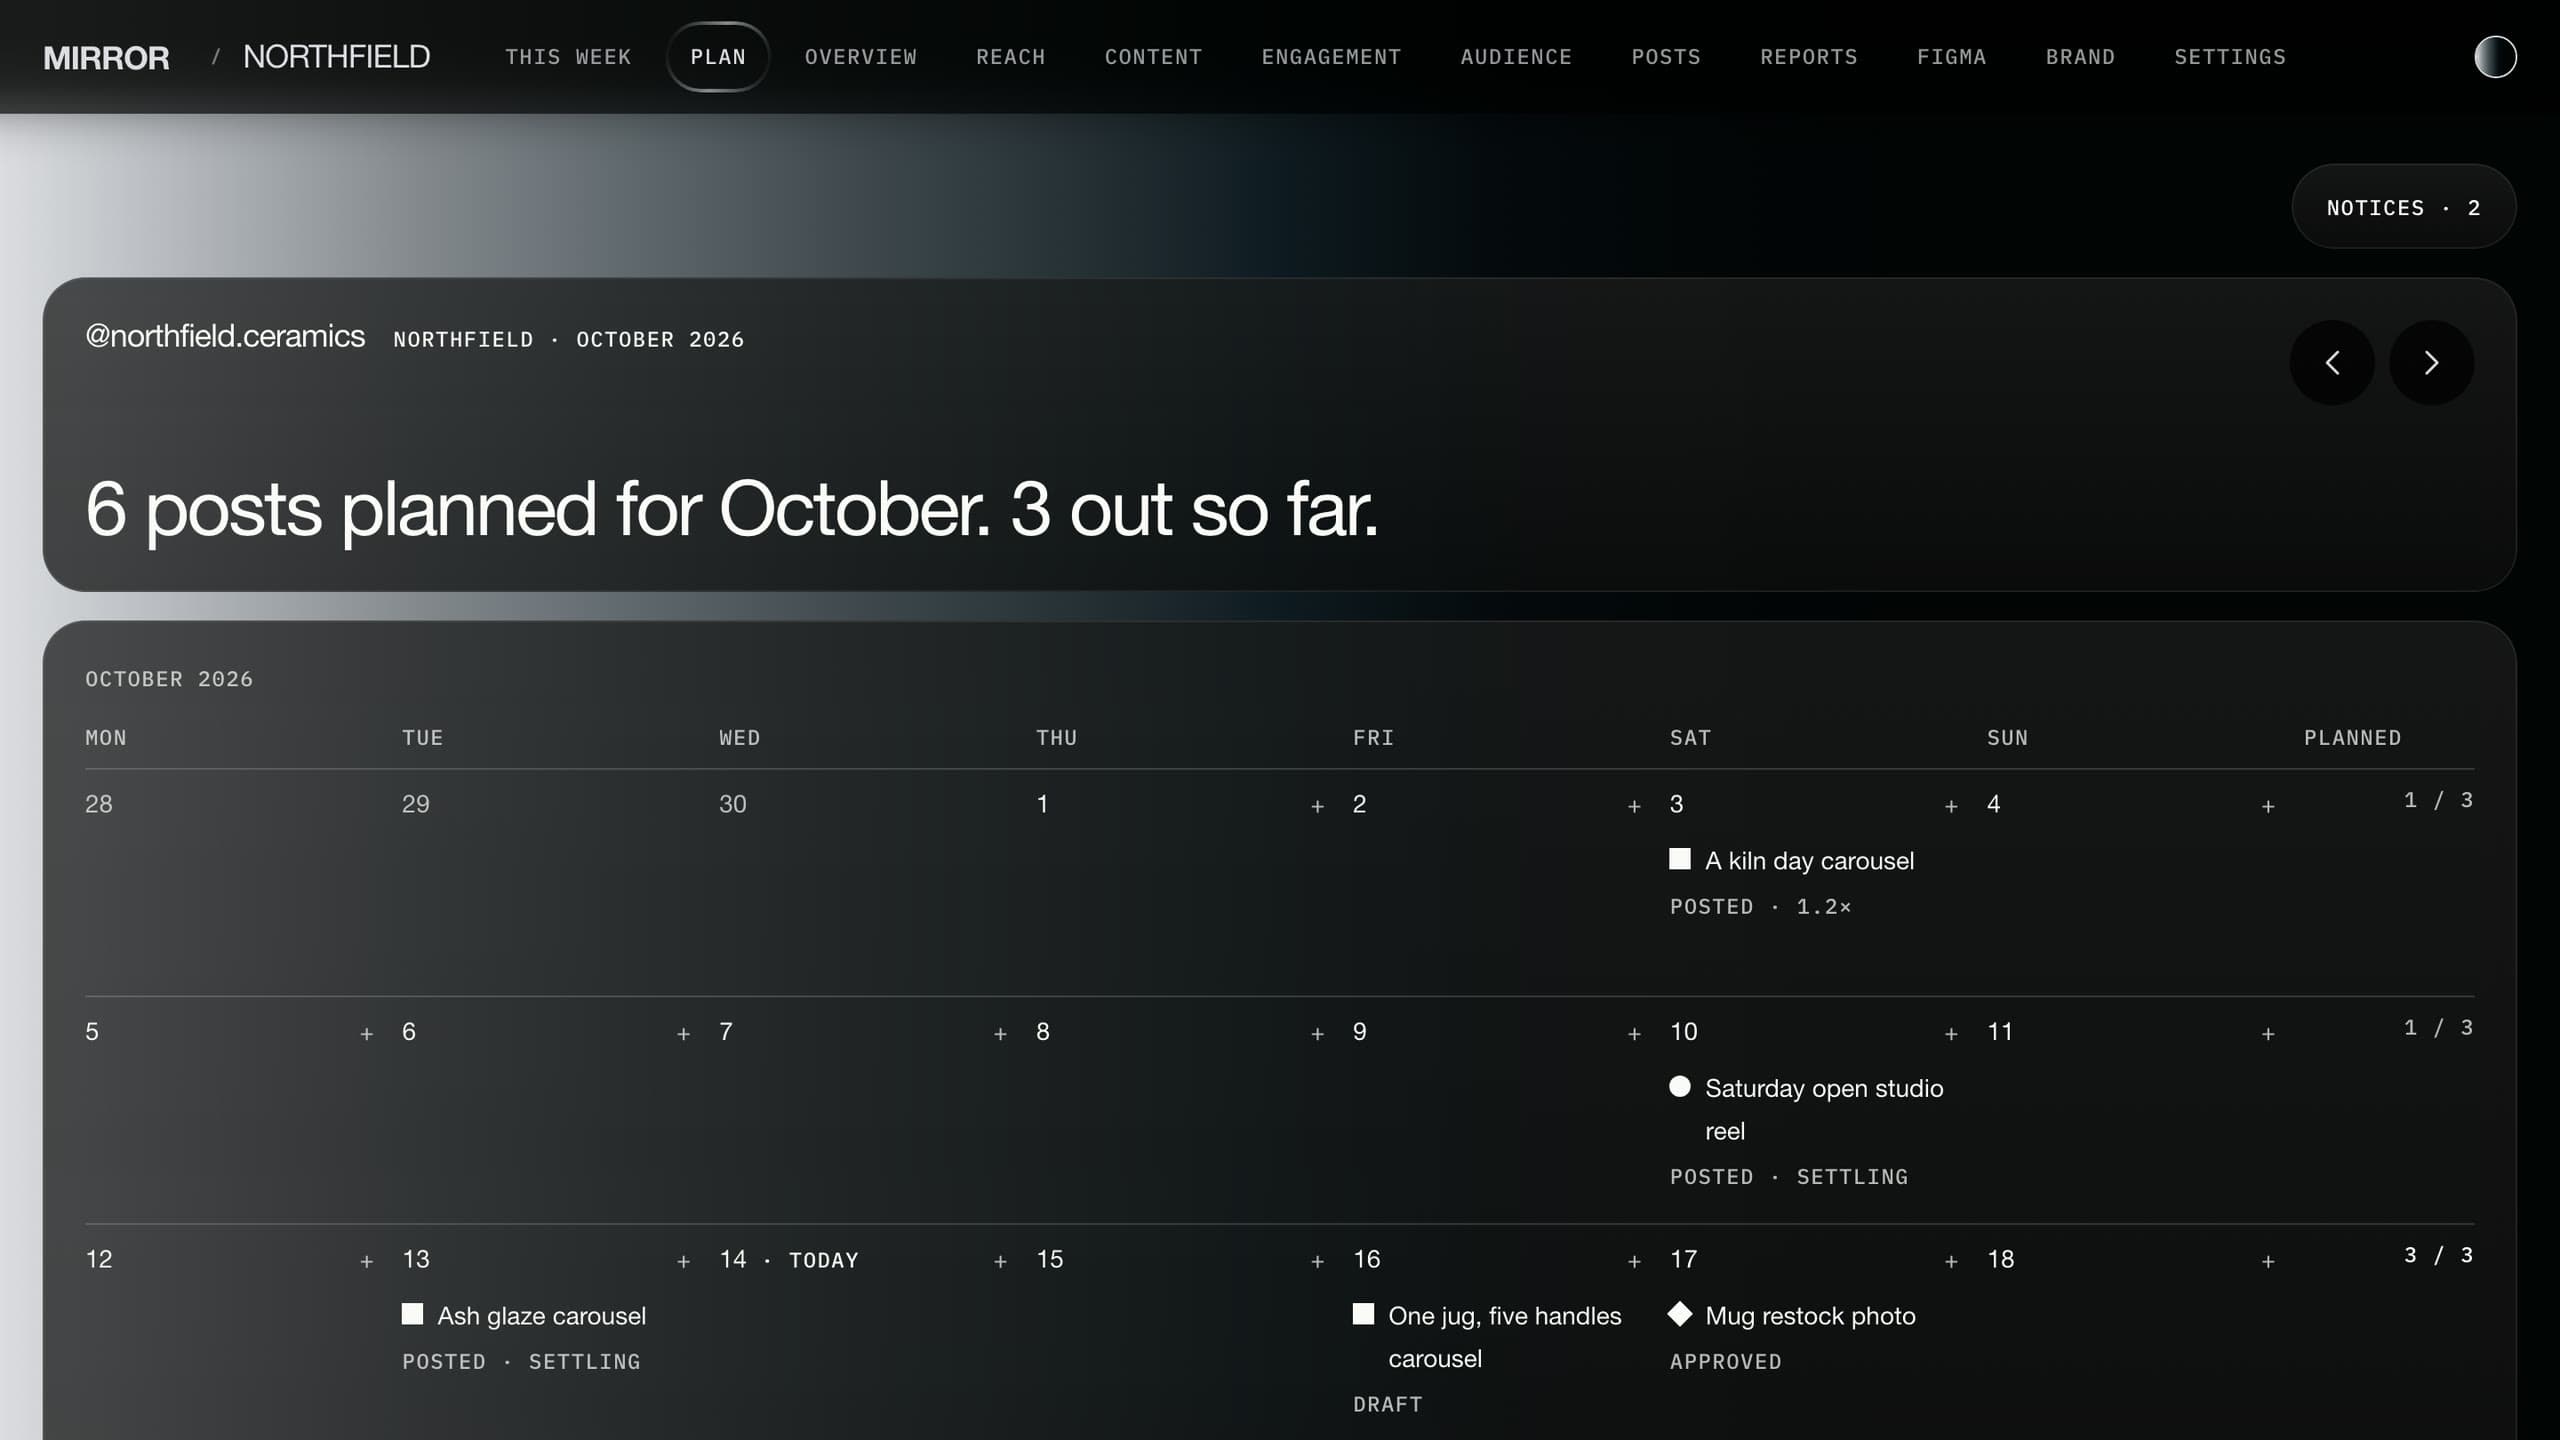
Task: Add a post on Friday 16 with plus
Action: tap(1634, 1262)
